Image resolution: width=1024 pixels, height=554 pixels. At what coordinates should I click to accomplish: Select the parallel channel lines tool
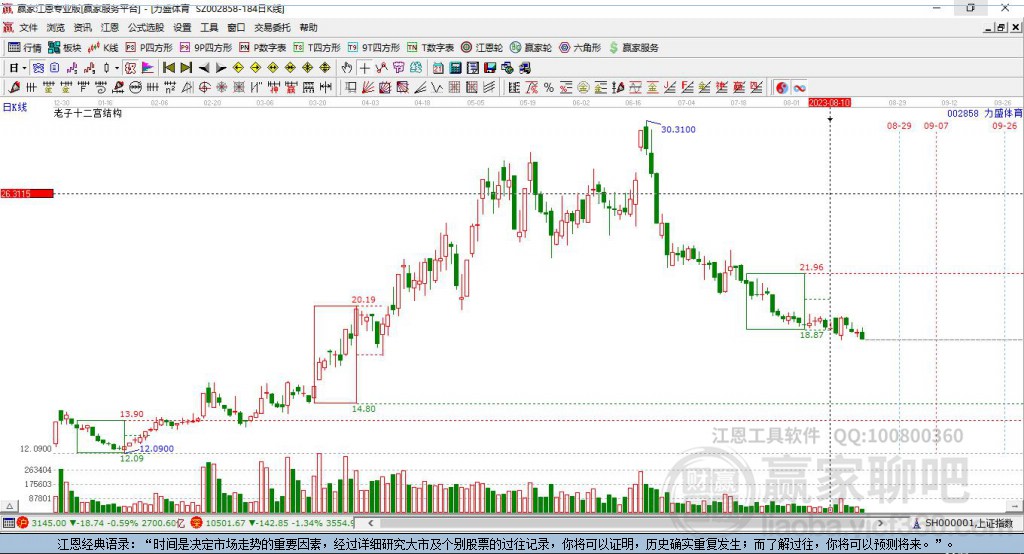(x=489, y=88)
